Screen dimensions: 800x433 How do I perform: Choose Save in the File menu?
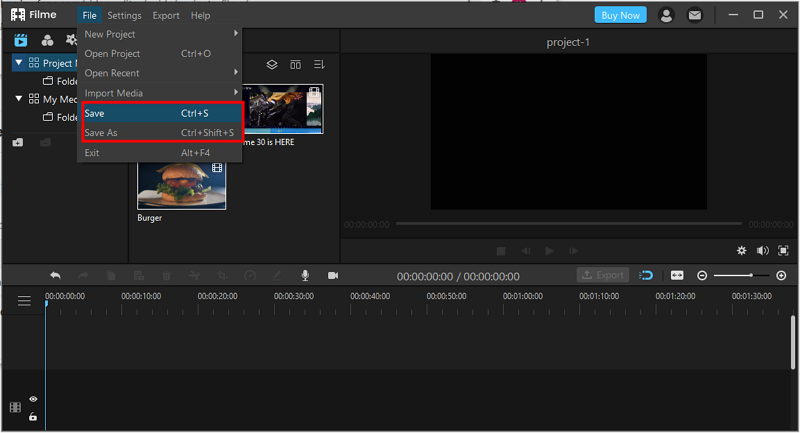pos(160,113)
